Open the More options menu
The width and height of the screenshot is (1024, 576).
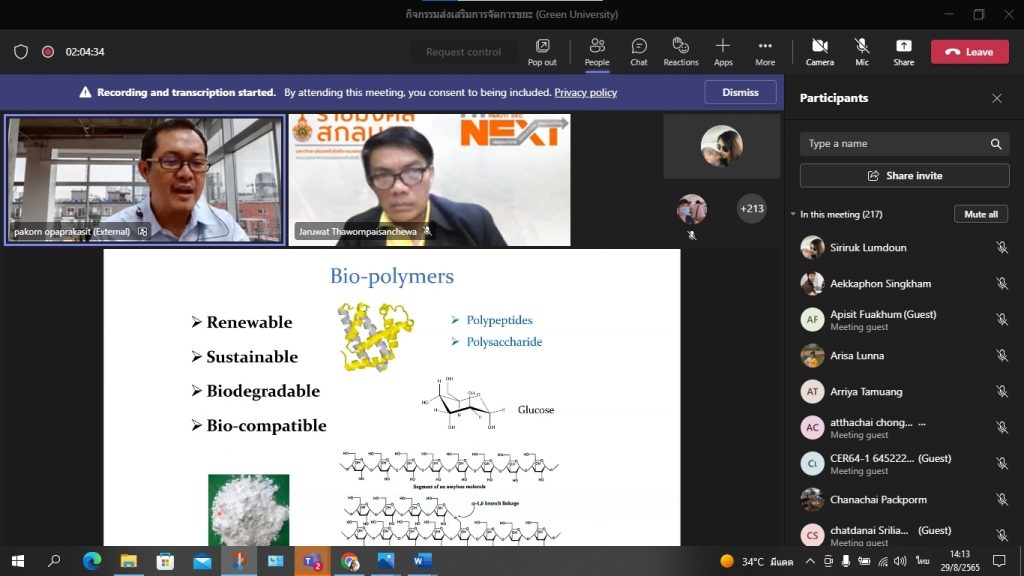765,52
